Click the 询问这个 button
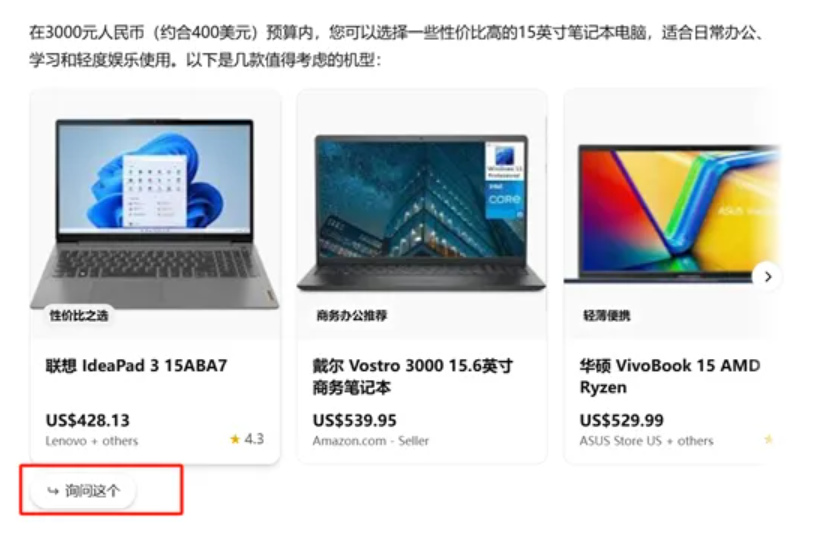The height and width of the screenshot is (535, 817). pos(83,491)
